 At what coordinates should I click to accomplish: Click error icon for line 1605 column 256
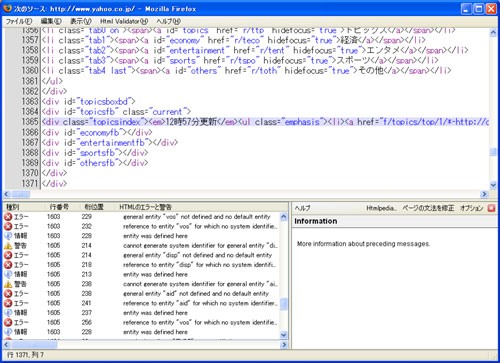(8, 322)
